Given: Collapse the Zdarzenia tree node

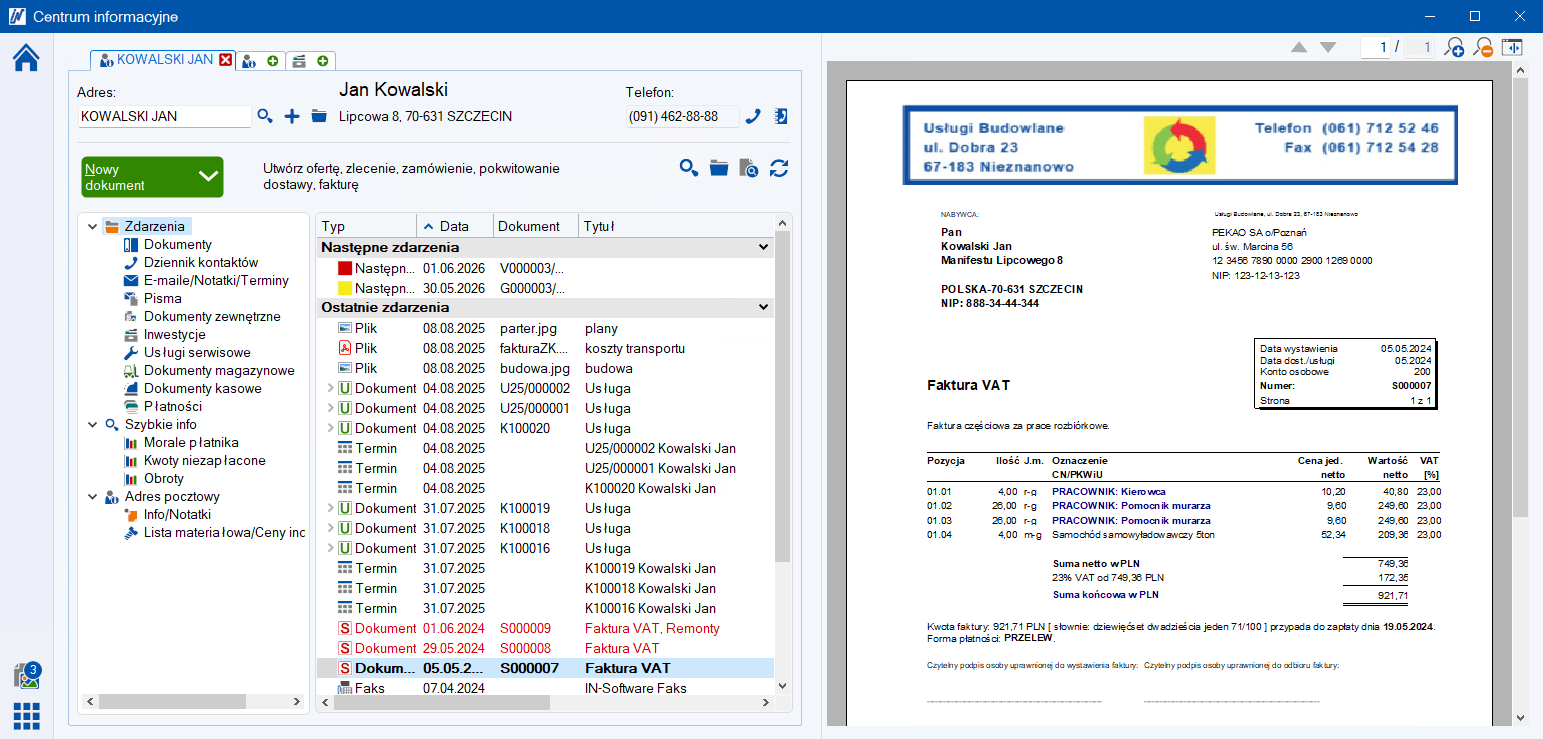Looking at the screenshot, I should [x=93, y=226].
